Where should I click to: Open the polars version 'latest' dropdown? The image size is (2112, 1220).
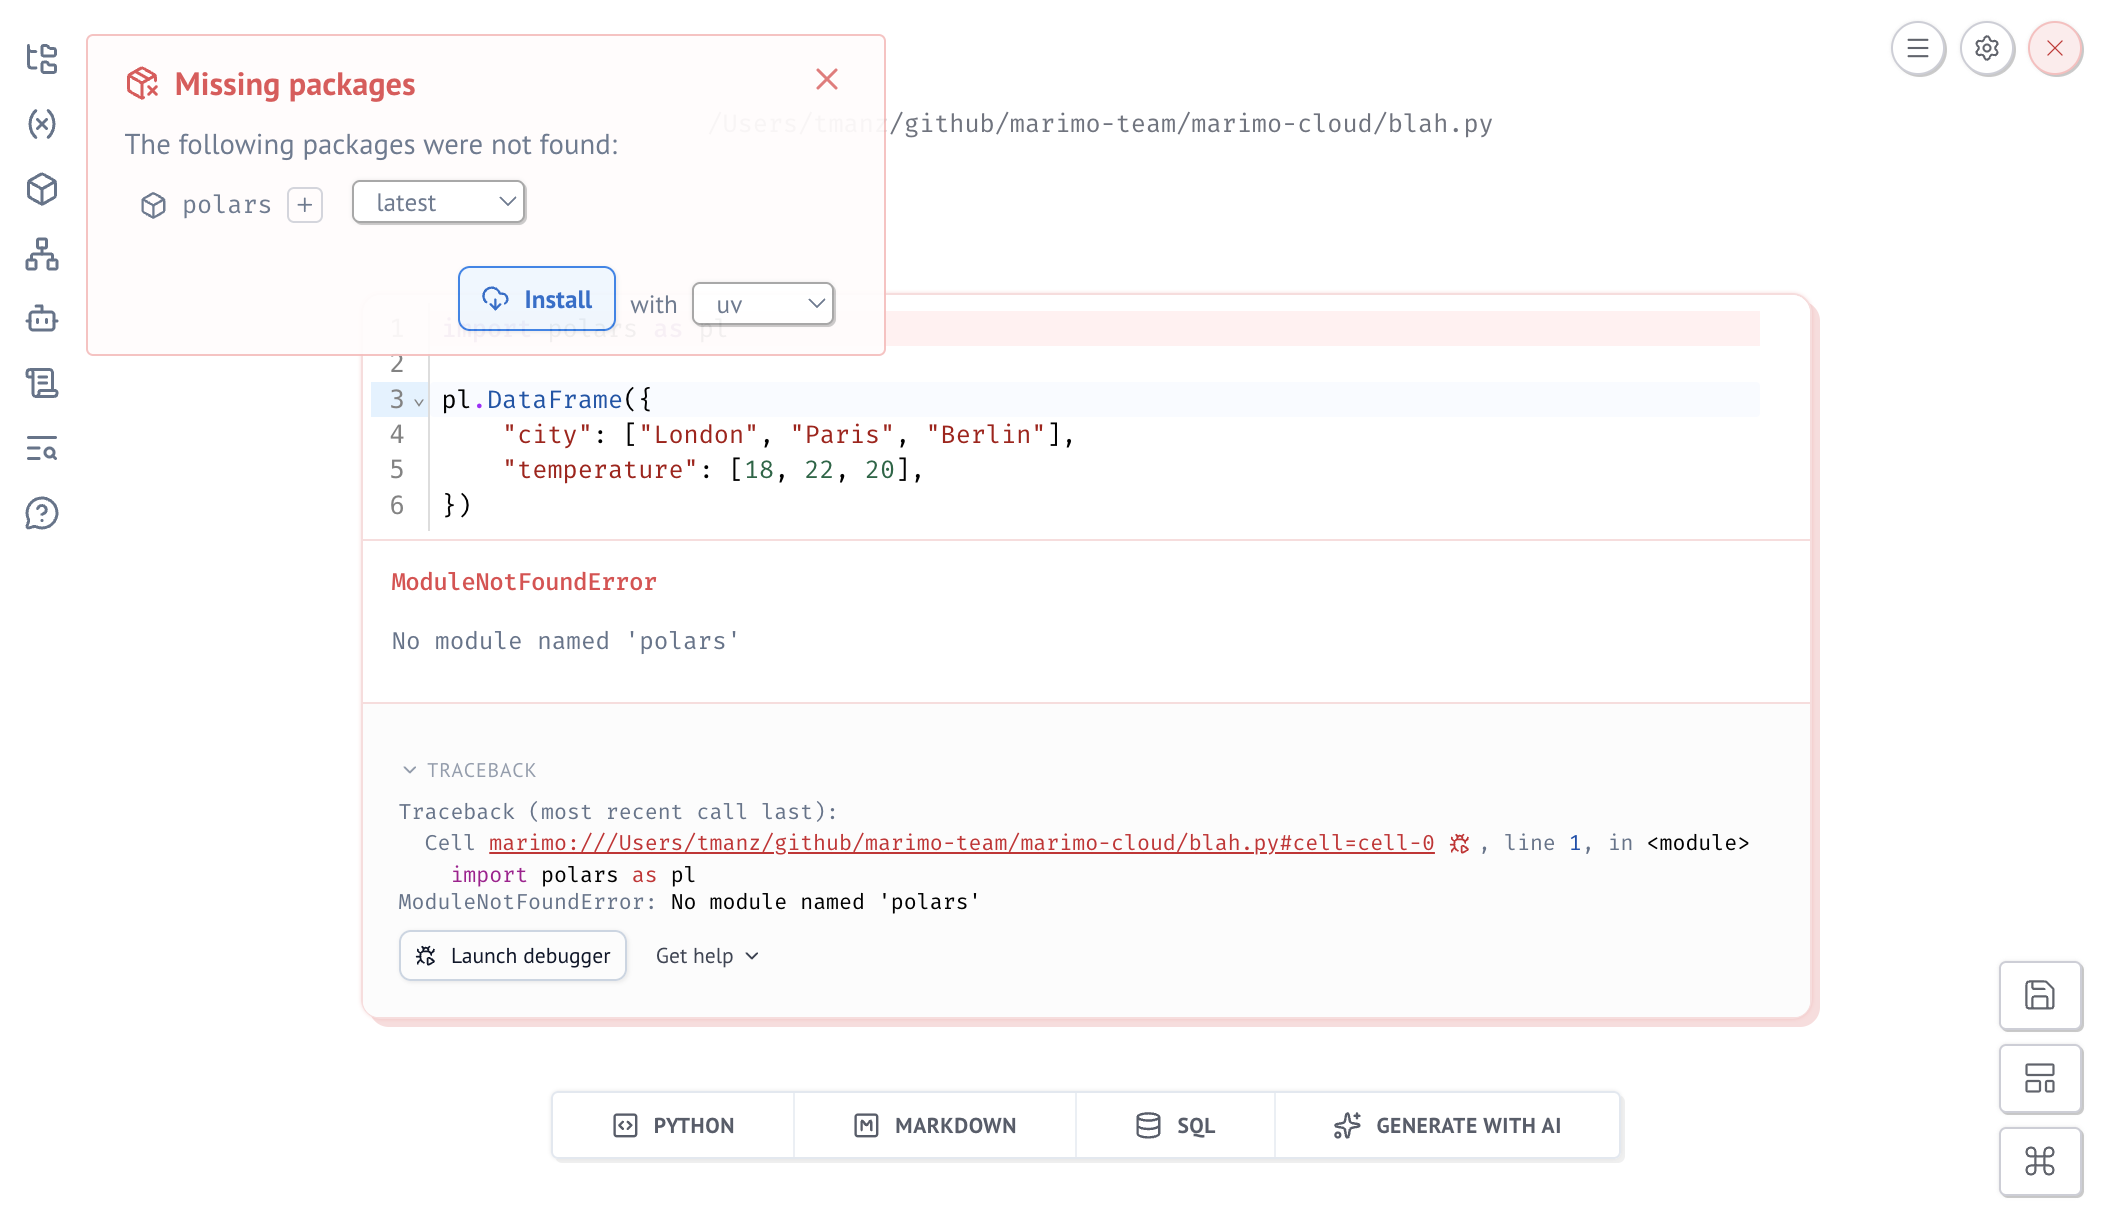click(439, 202)
